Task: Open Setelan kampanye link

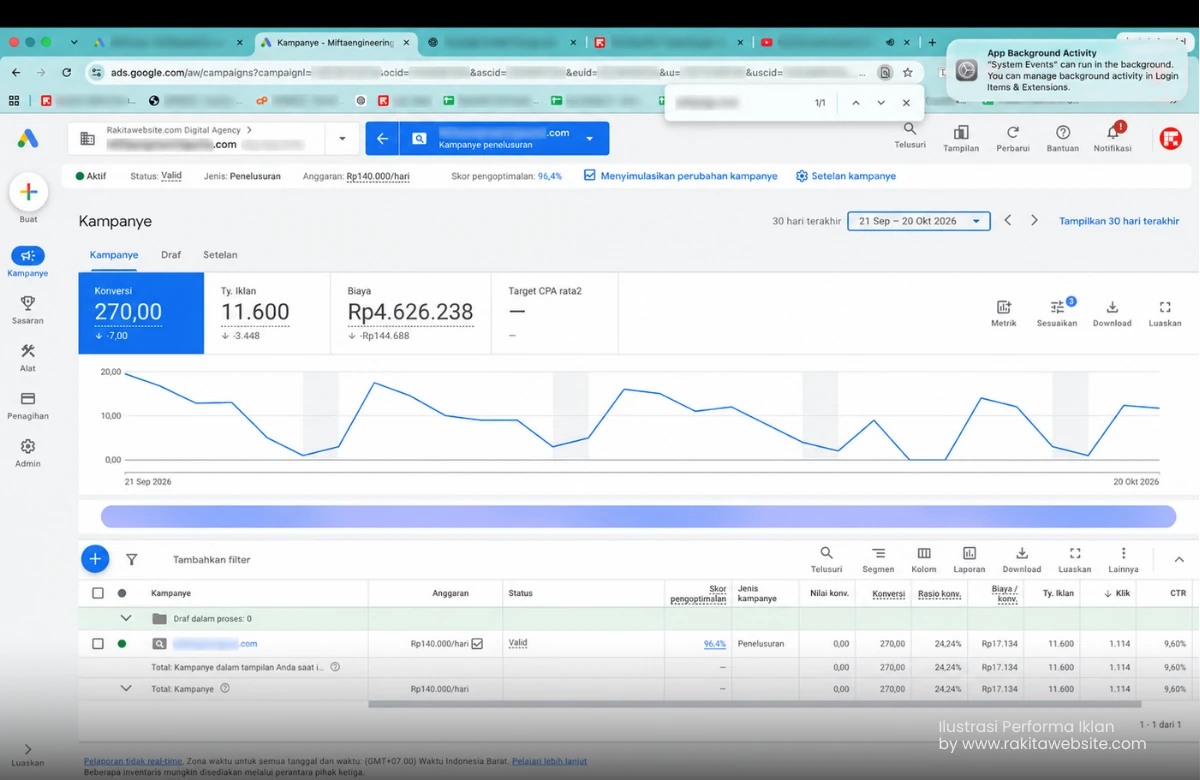Action: click(846, 176)
